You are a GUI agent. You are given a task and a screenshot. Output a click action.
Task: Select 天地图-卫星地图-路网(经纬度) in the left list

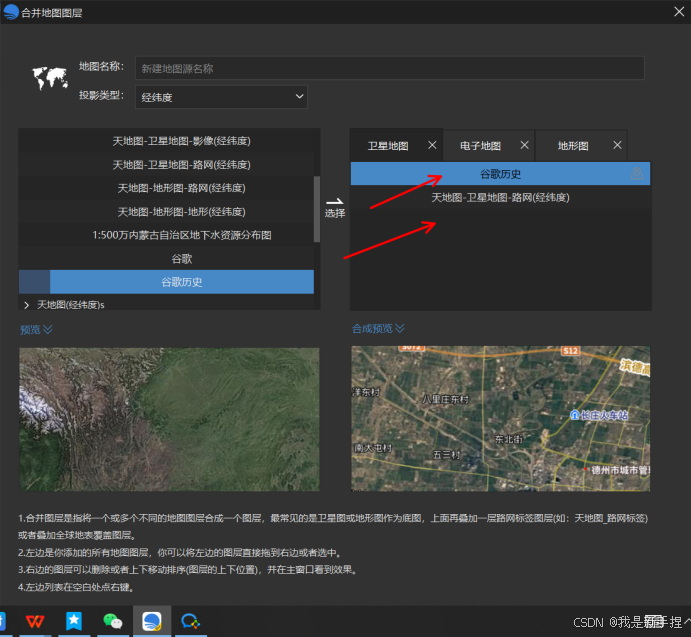click(x=166, y=165)
